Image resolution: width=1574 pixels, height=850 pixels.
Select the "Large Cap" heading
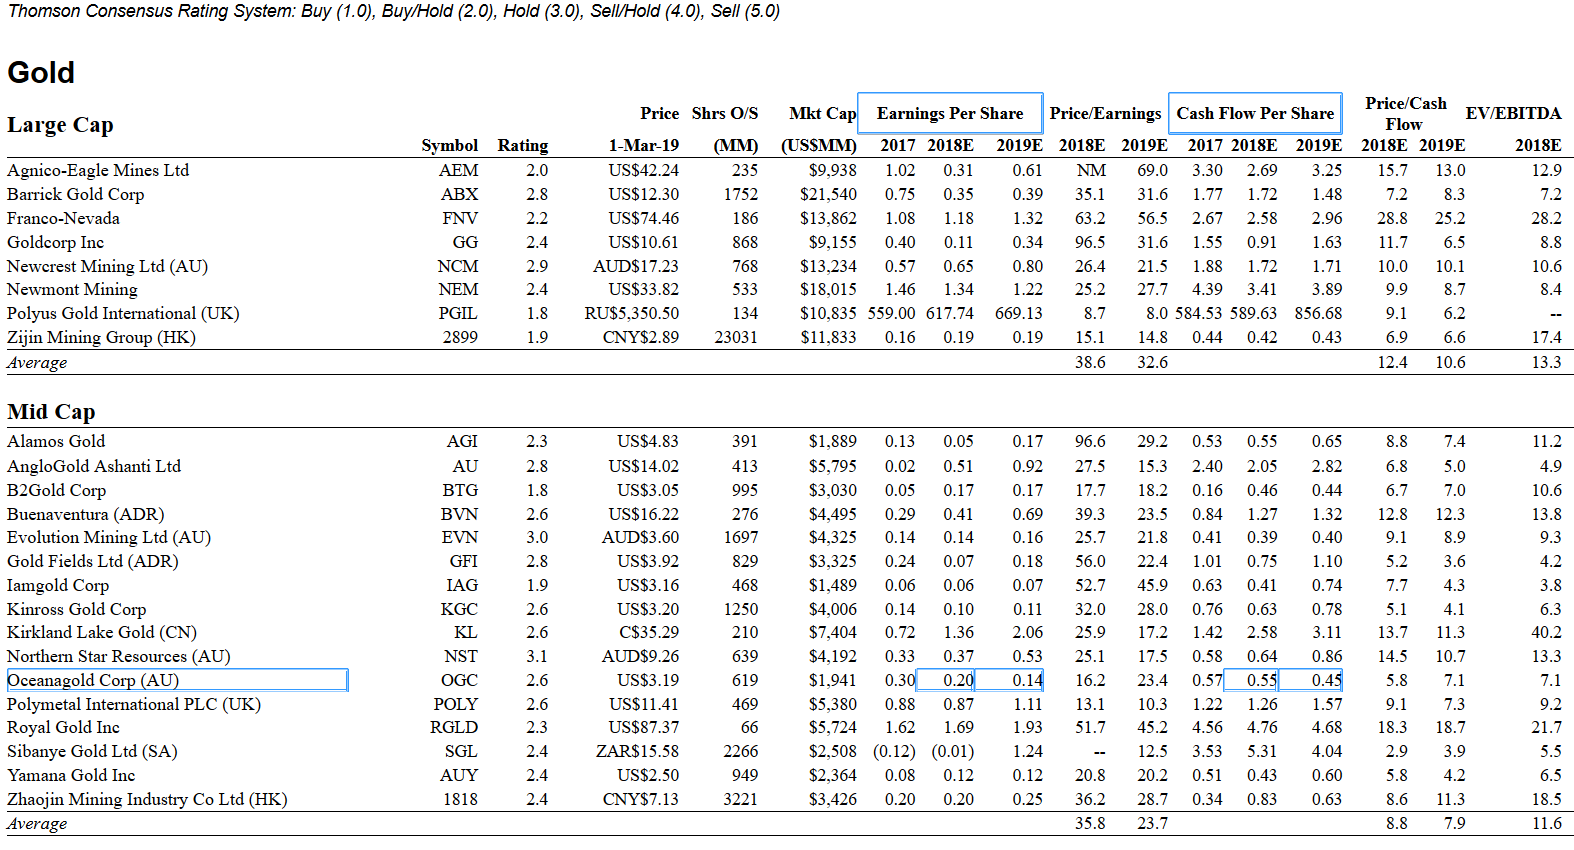point(60,125)
